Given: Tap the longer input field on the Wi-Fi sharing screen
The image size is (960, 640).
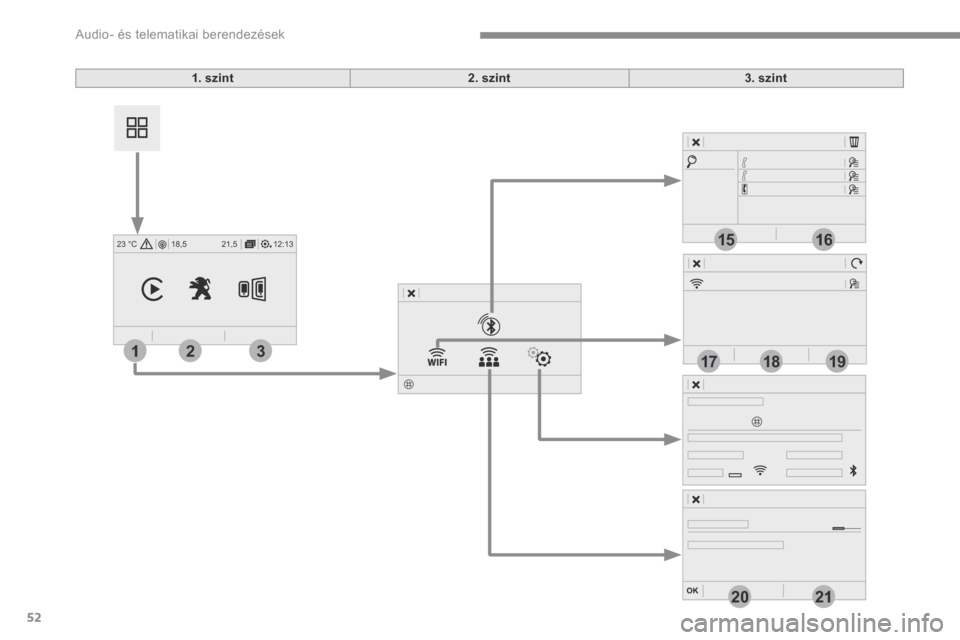Looking at the screenshot, I should pos(735,544).
